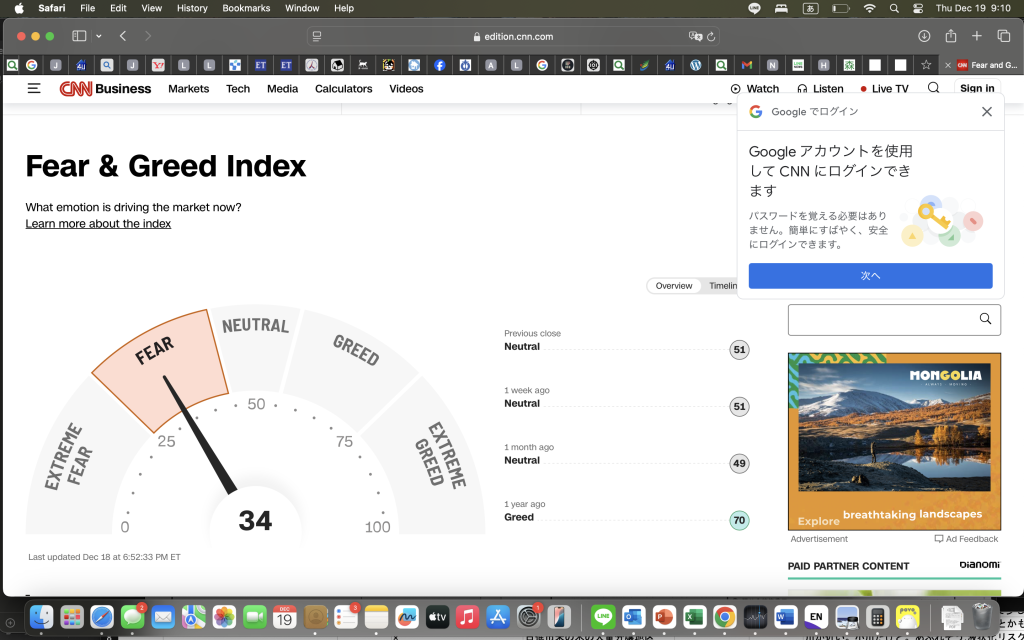Click the search input field beside ad
This screenshot has width=1024, height=640.
[x=880, y=319]
